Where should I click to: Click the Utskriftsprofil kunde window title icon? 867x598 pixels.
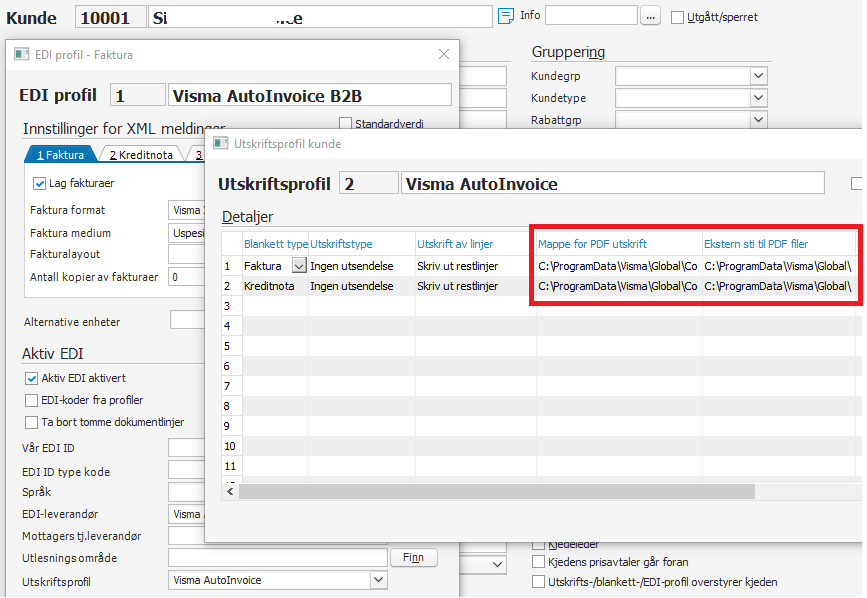[x=221, y=144]
